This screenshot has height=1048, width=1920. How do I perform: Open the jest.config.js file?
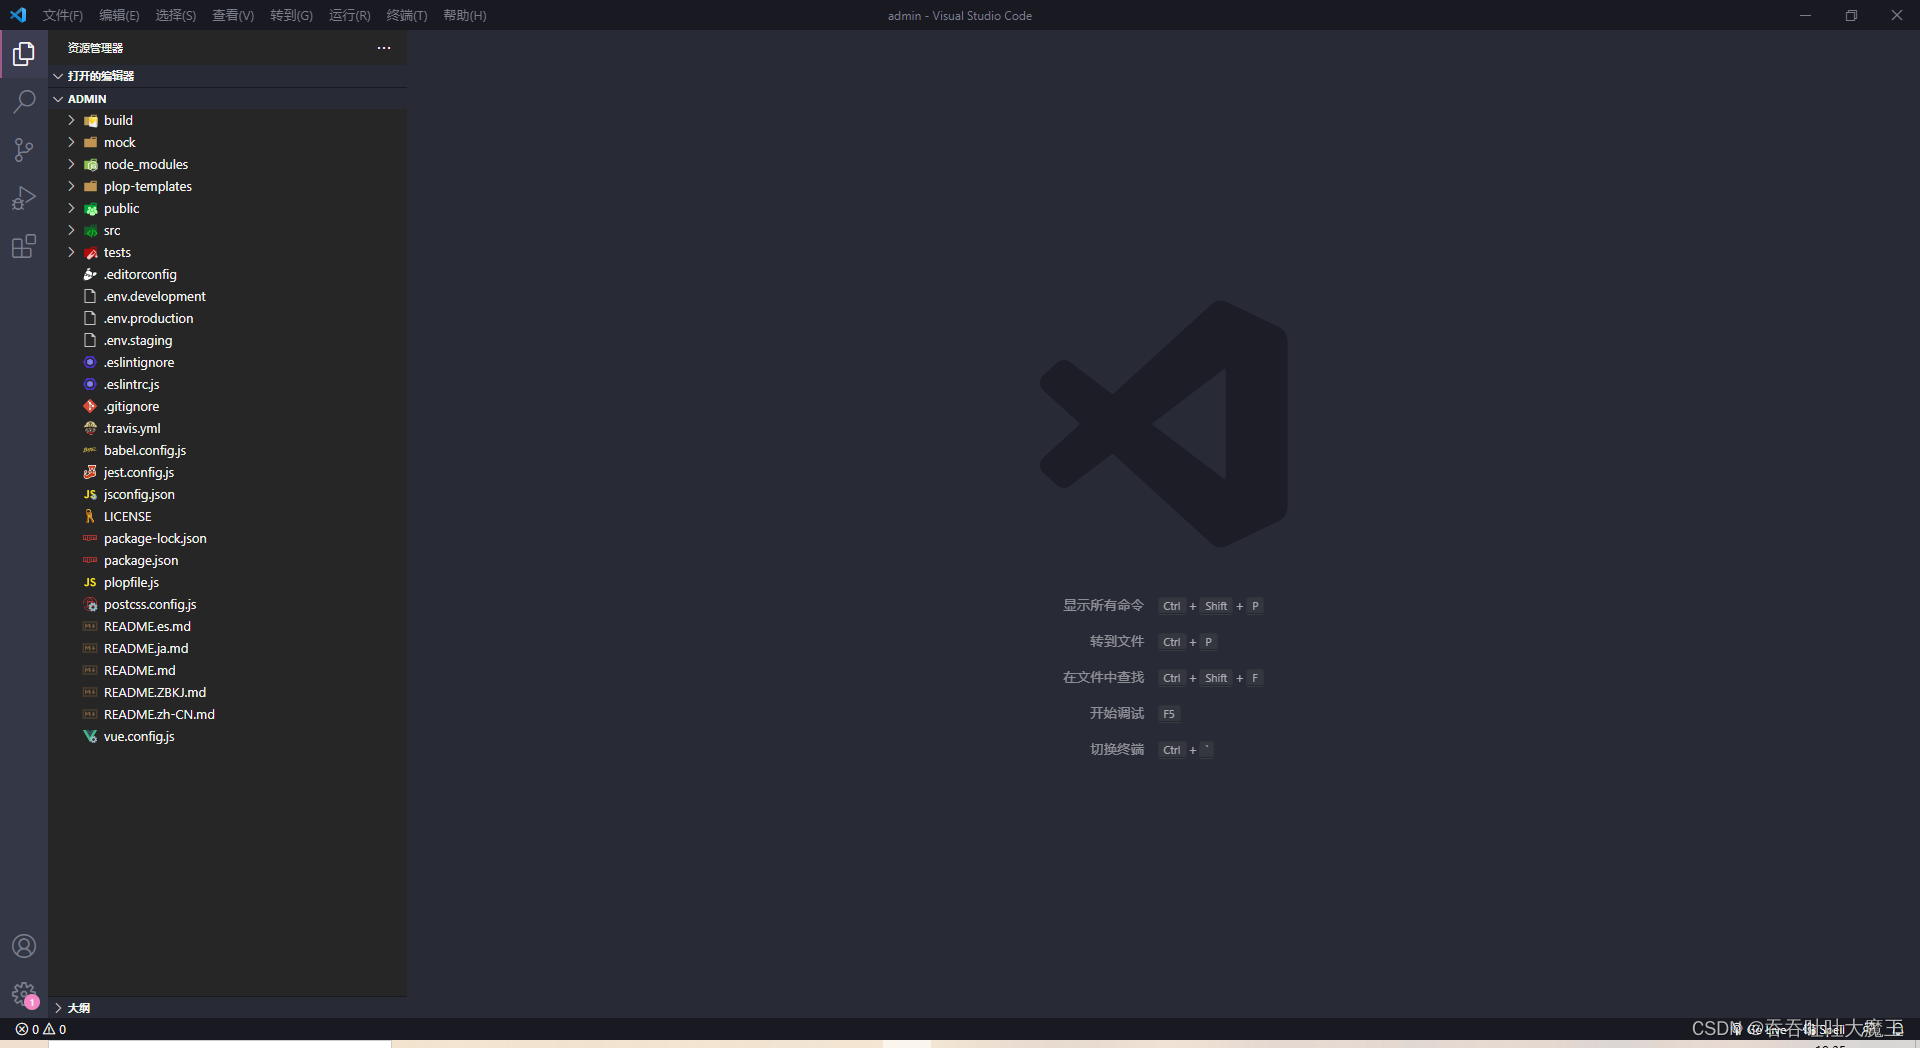227,472
